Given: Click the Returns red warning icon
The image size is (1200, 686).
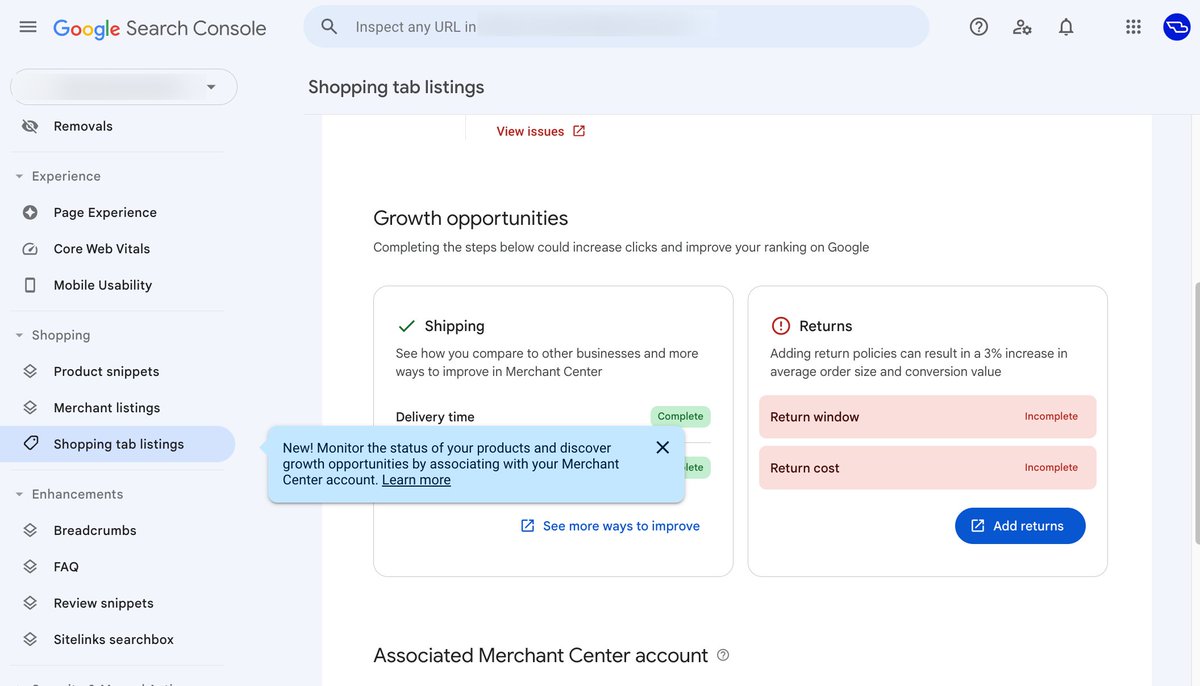Looking at the screenshot, I should coord(781,326).
